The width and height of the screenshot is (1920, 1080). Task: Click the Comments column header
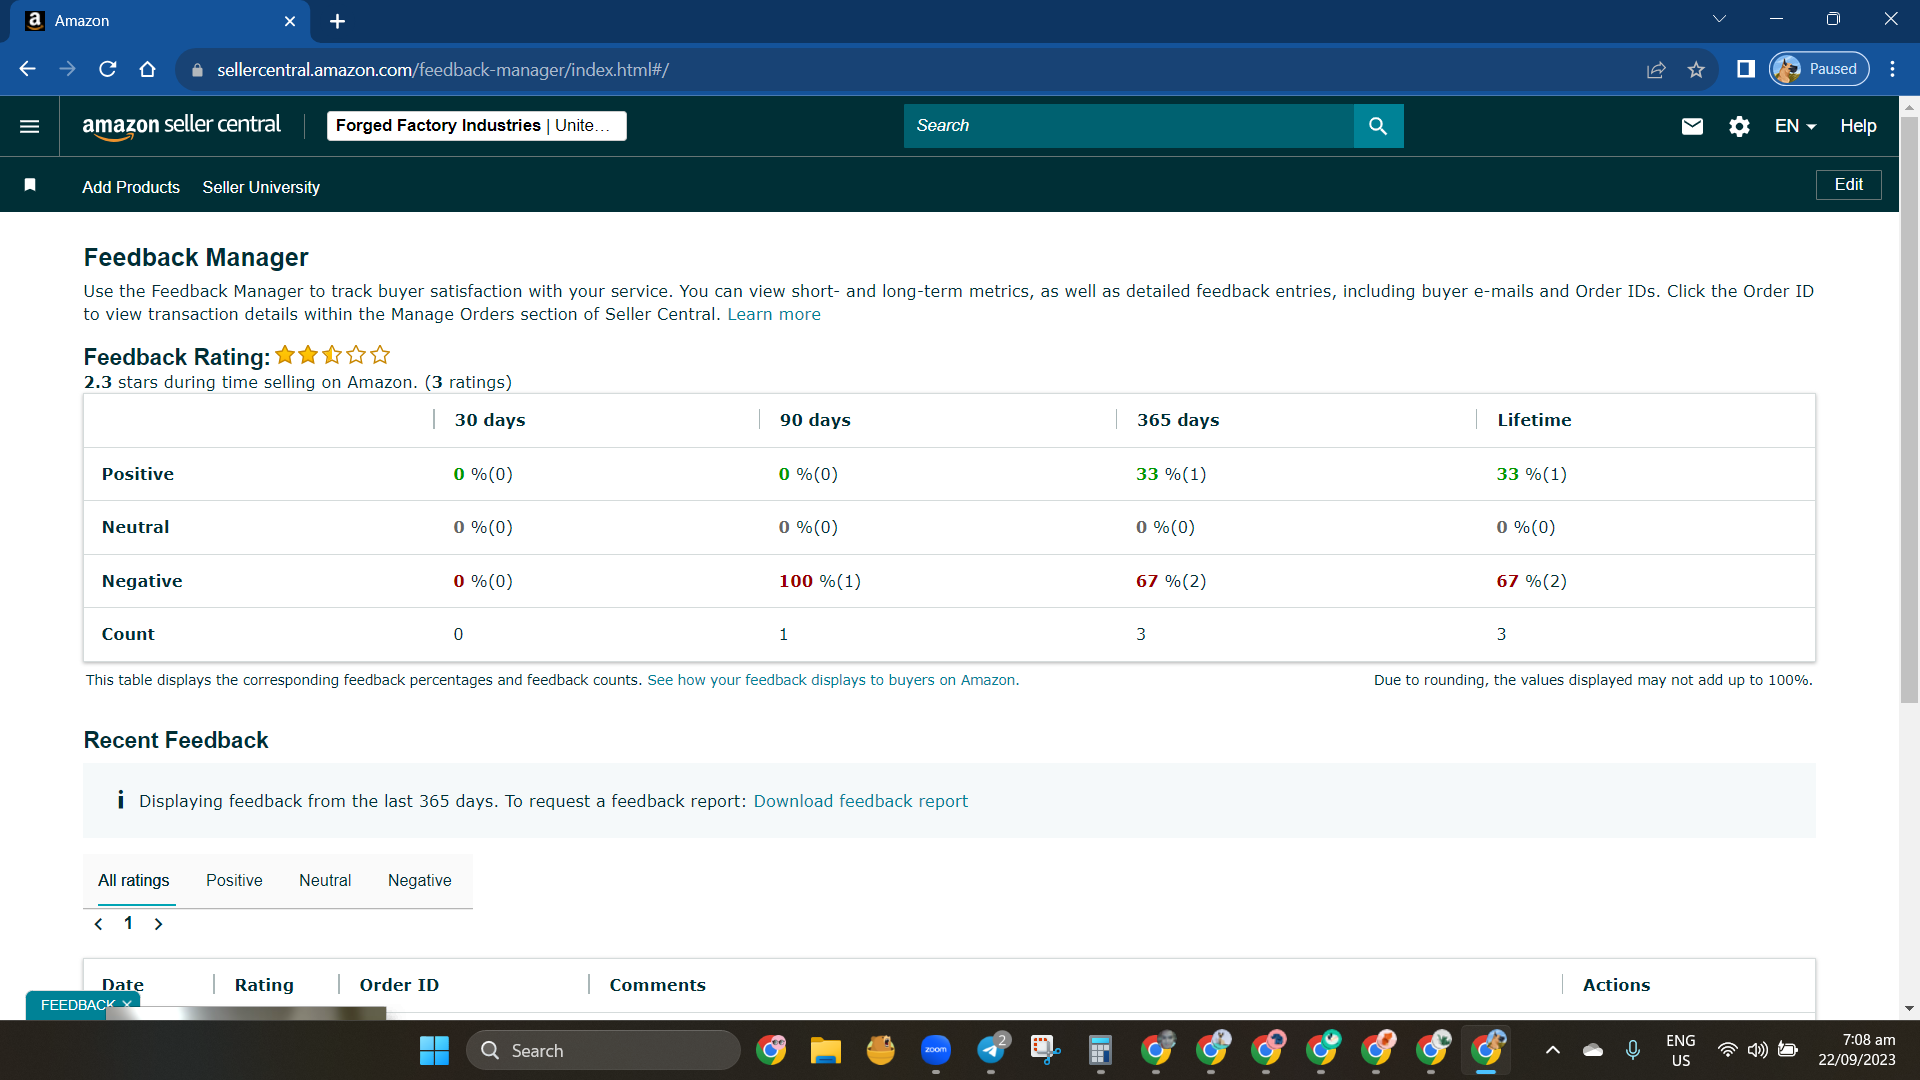click(658, 985)
